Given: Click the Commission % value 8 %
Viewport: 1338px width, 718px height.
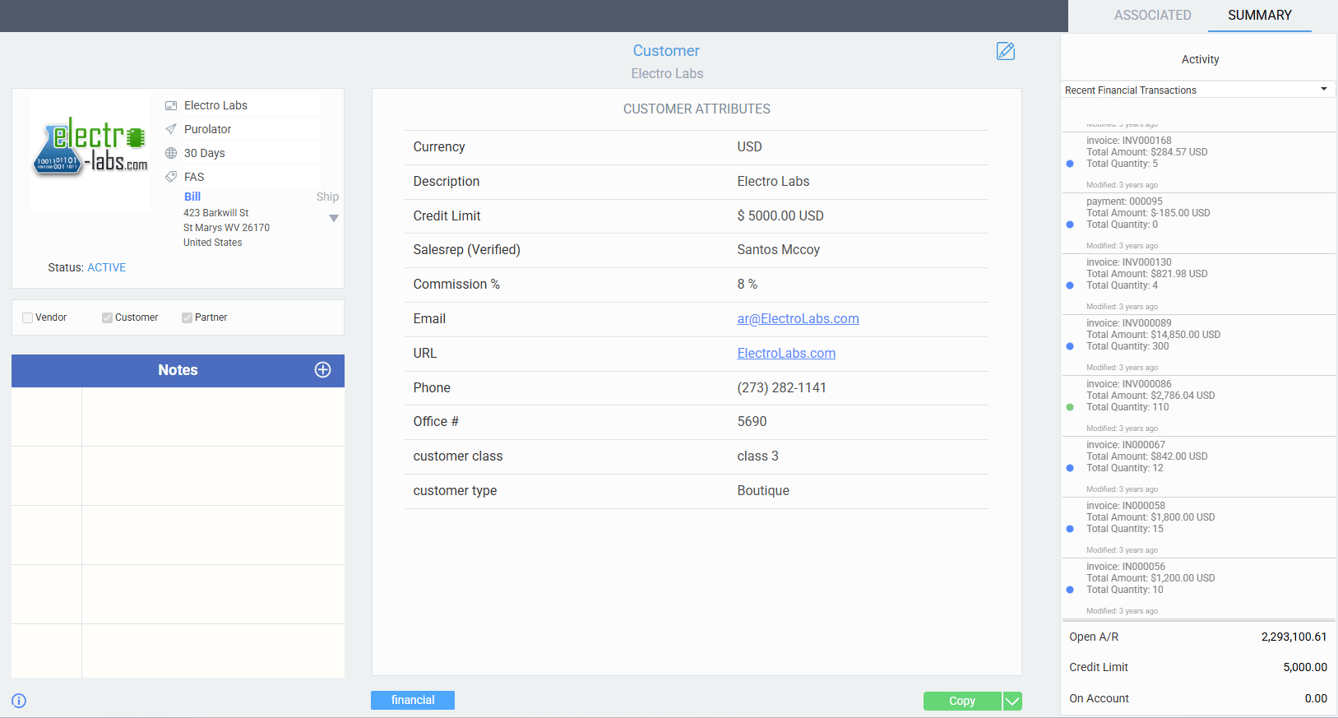Looking at the screenshot, I should point(747,284).
